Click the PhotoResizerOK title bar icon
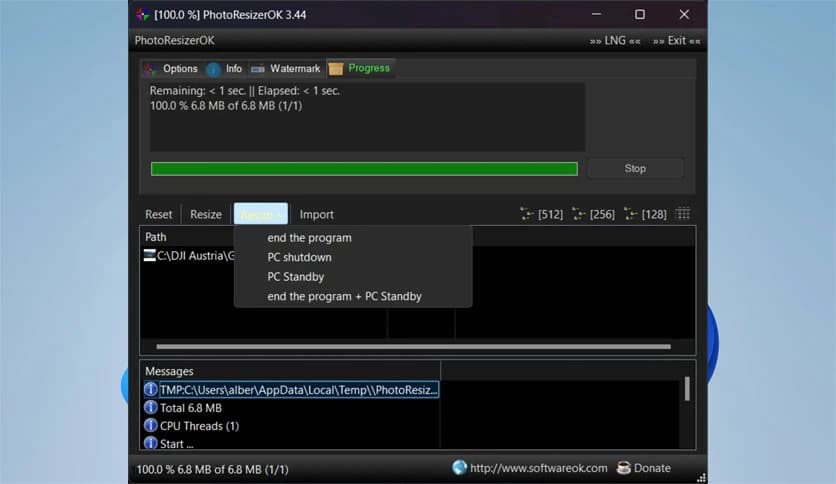The height and width of the screenshot is (484, 836). [142, 14]
